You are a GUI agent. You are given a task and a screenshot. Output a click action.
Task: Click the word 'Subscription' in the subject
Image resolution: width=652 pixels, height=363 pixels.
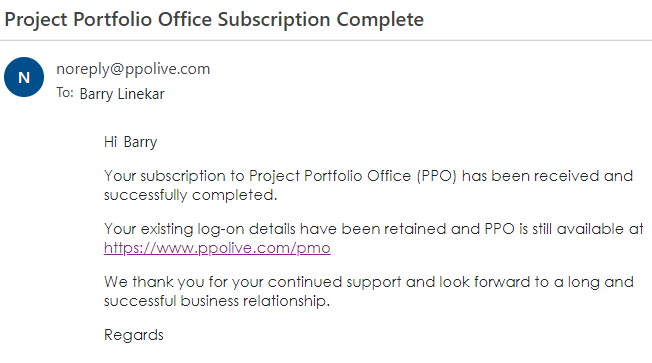tap(274, 20)
